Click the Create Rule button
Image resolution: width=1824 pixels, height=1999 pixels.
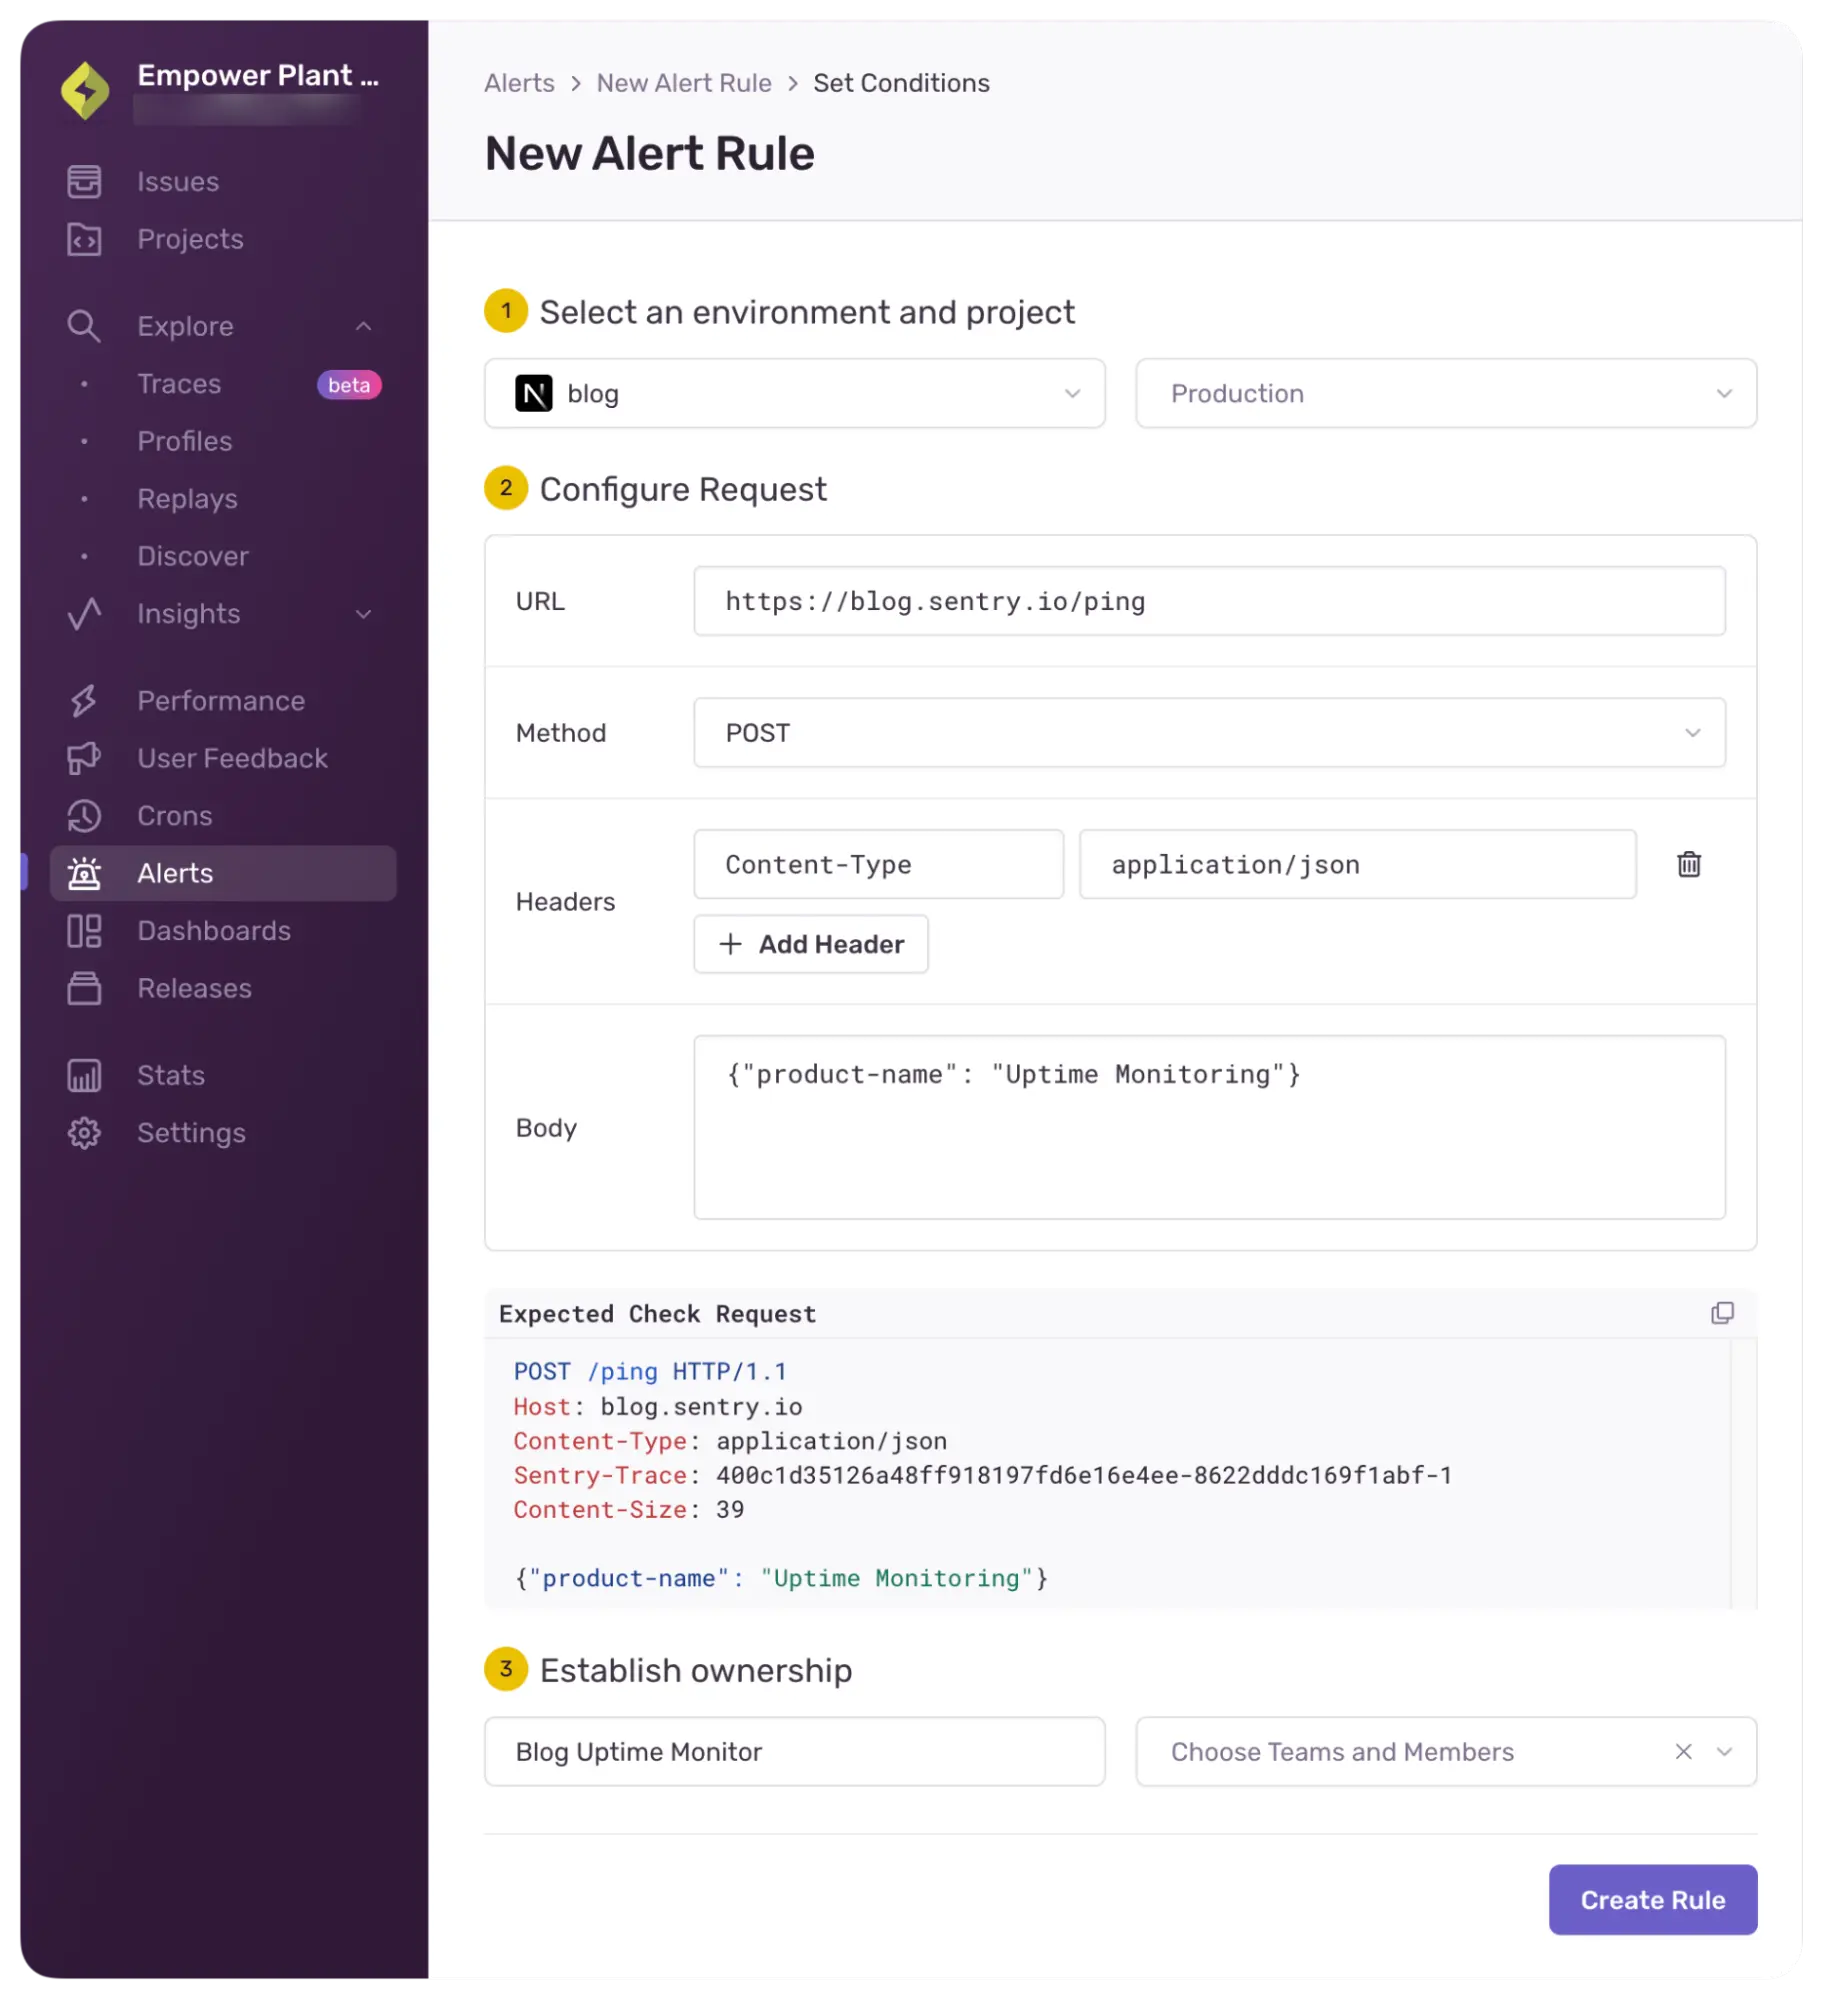click(x=1652, y=1899)
